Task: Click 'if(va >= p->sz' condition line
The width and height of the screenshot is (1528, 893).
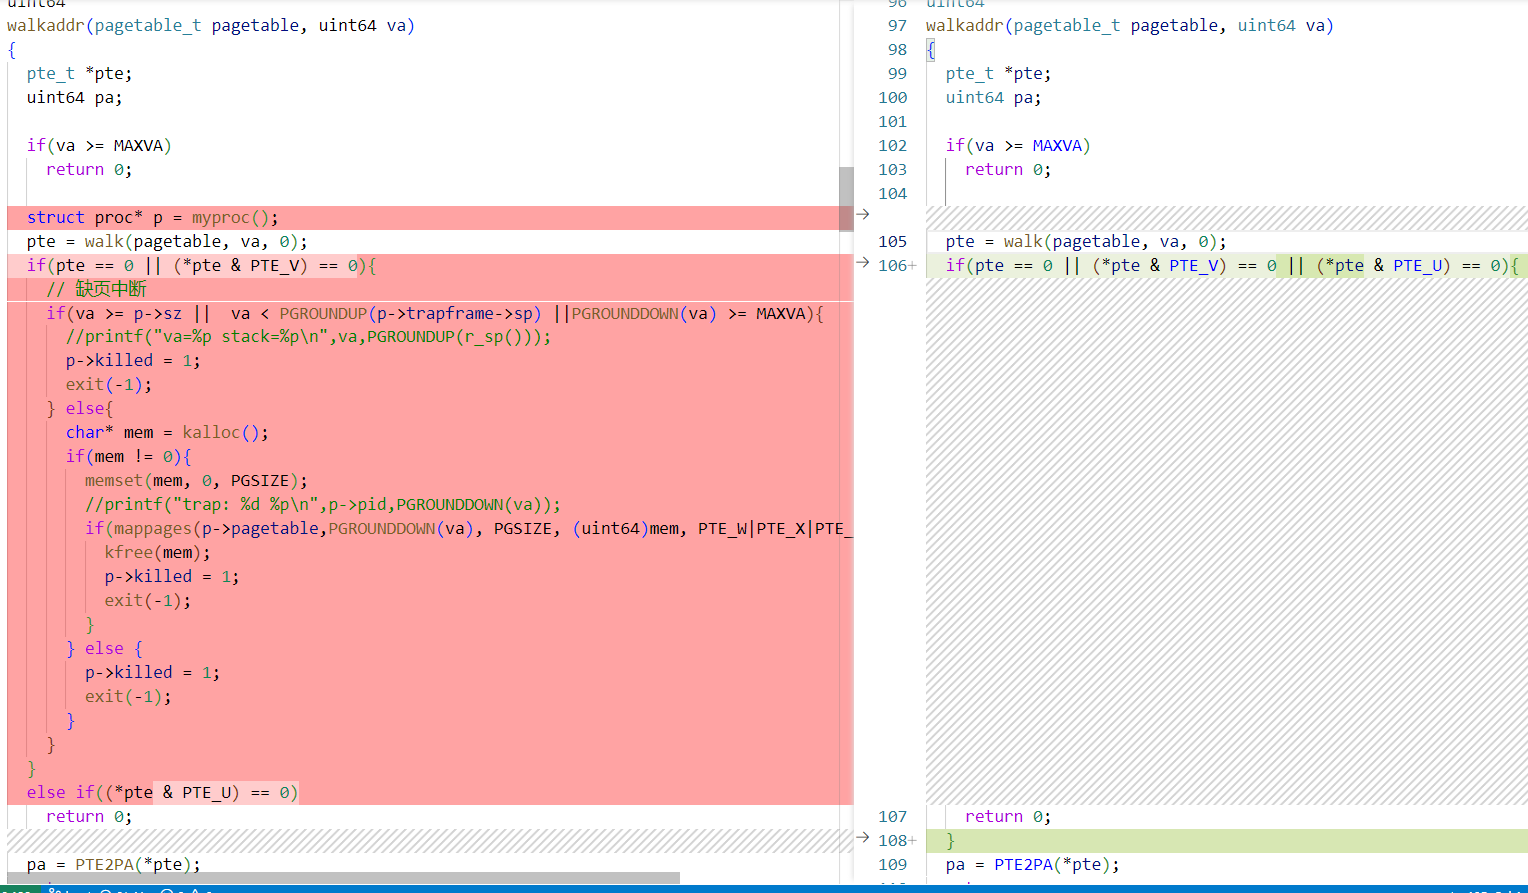Action: click(435, 314)
